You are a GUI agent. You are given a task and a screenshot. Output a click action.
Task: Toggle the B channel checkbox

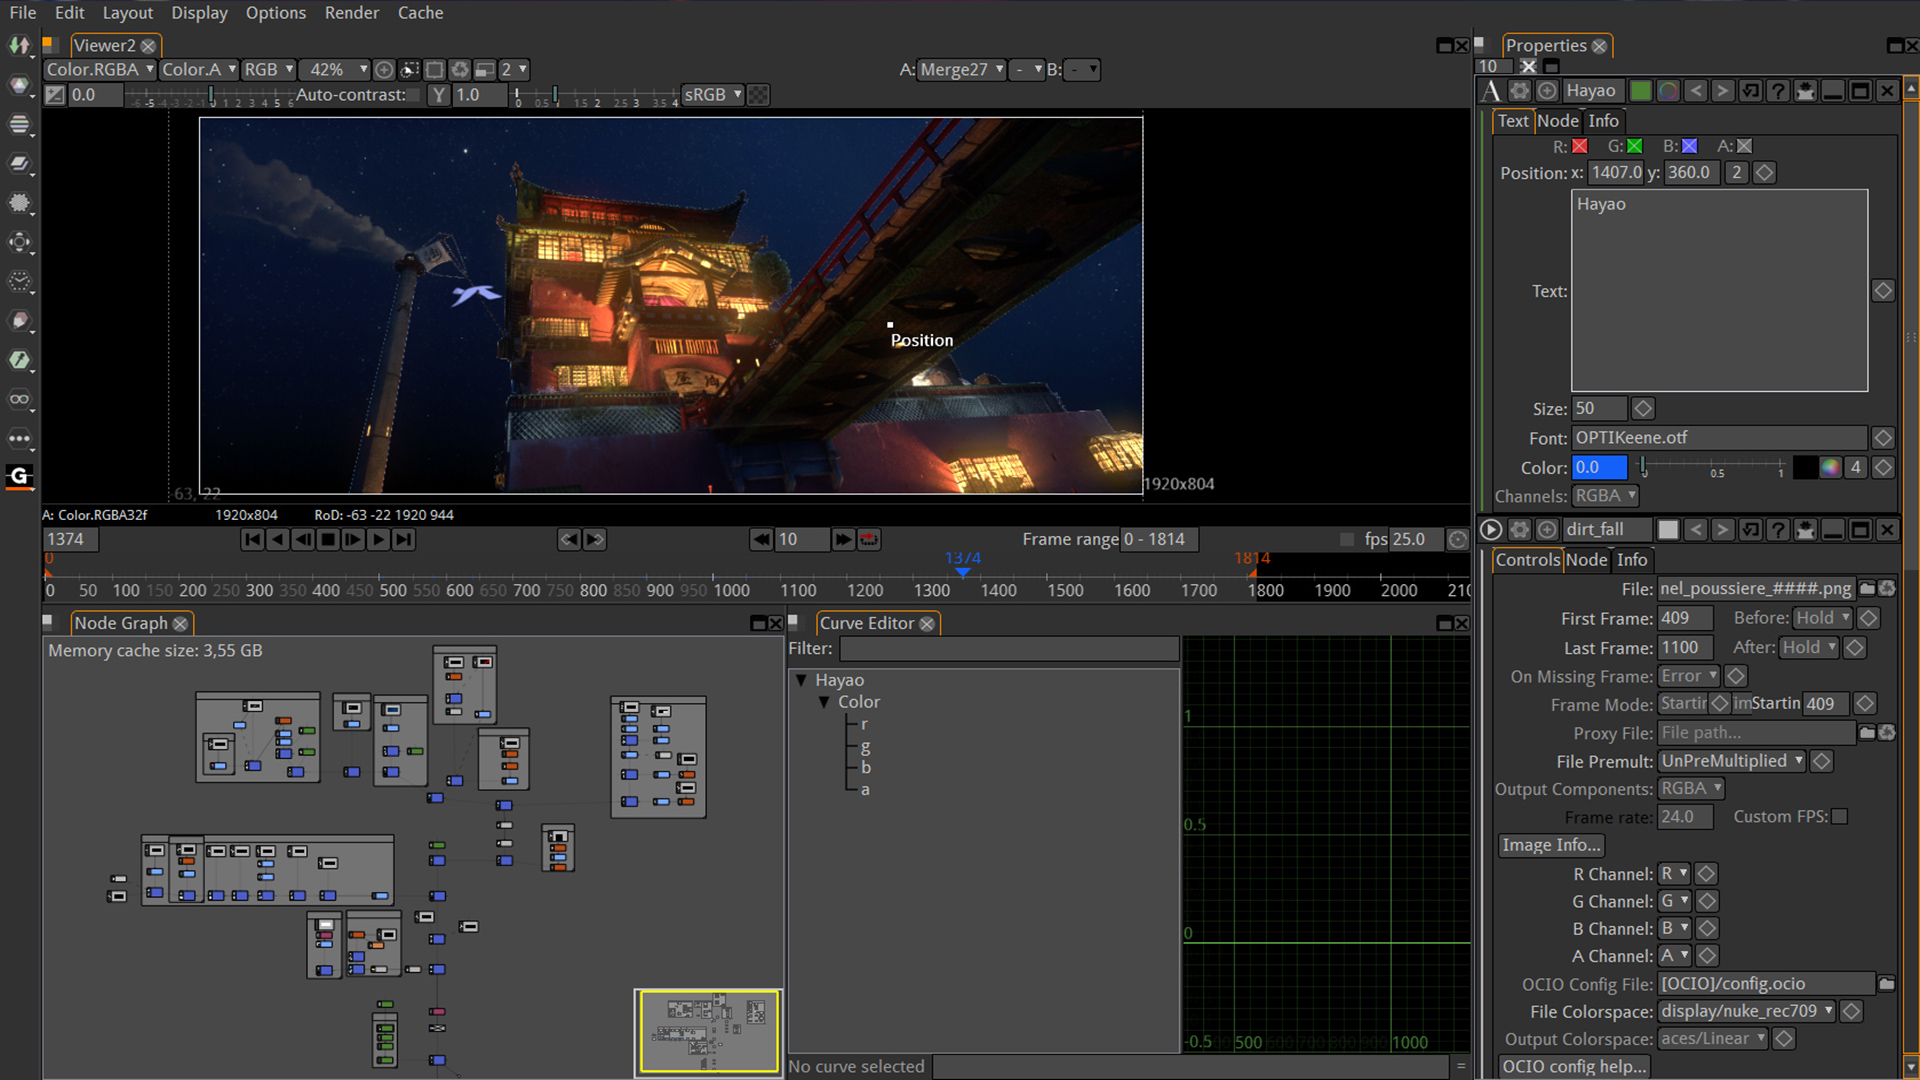[1690, 147]
